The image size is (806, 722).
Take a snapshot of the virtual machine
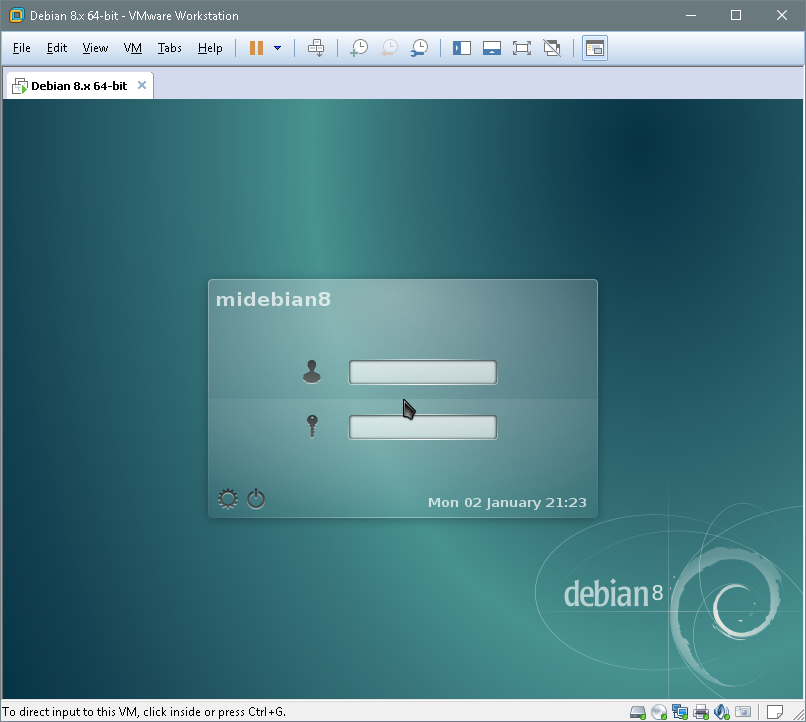coord(358,47)
